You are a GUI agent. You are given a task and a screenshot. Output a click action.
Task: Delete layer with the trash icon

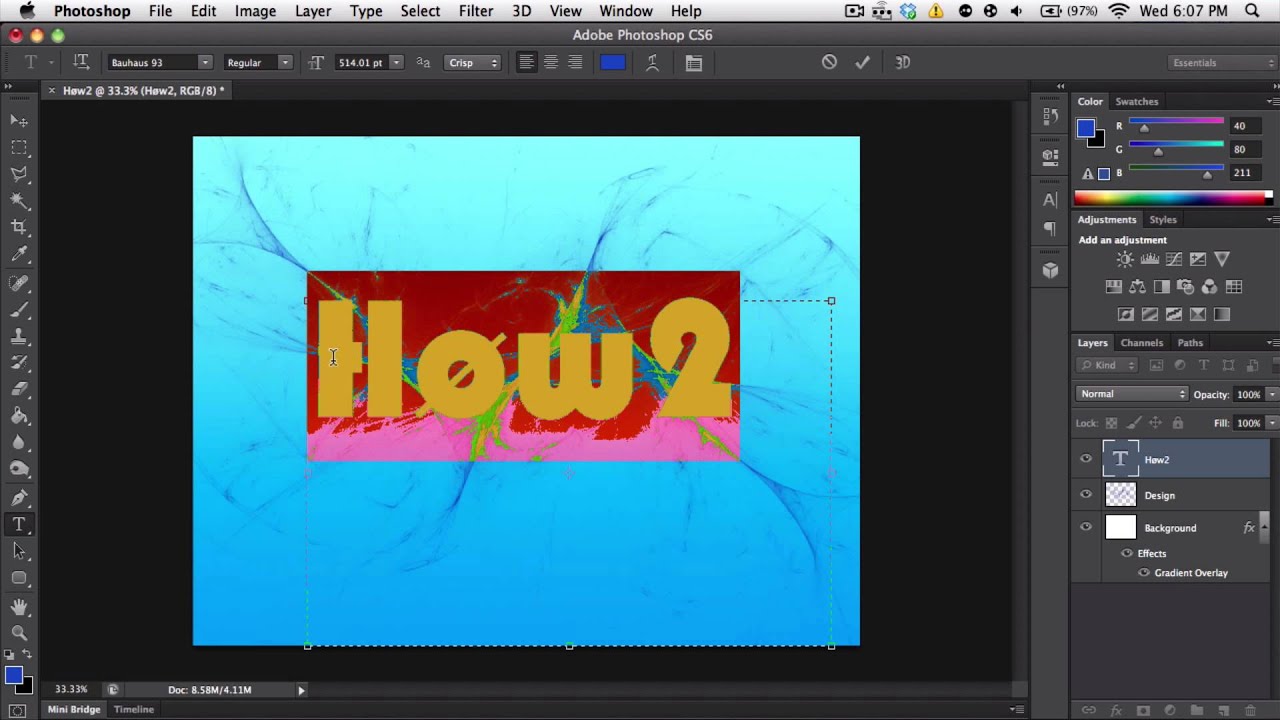coord(1250,710)
